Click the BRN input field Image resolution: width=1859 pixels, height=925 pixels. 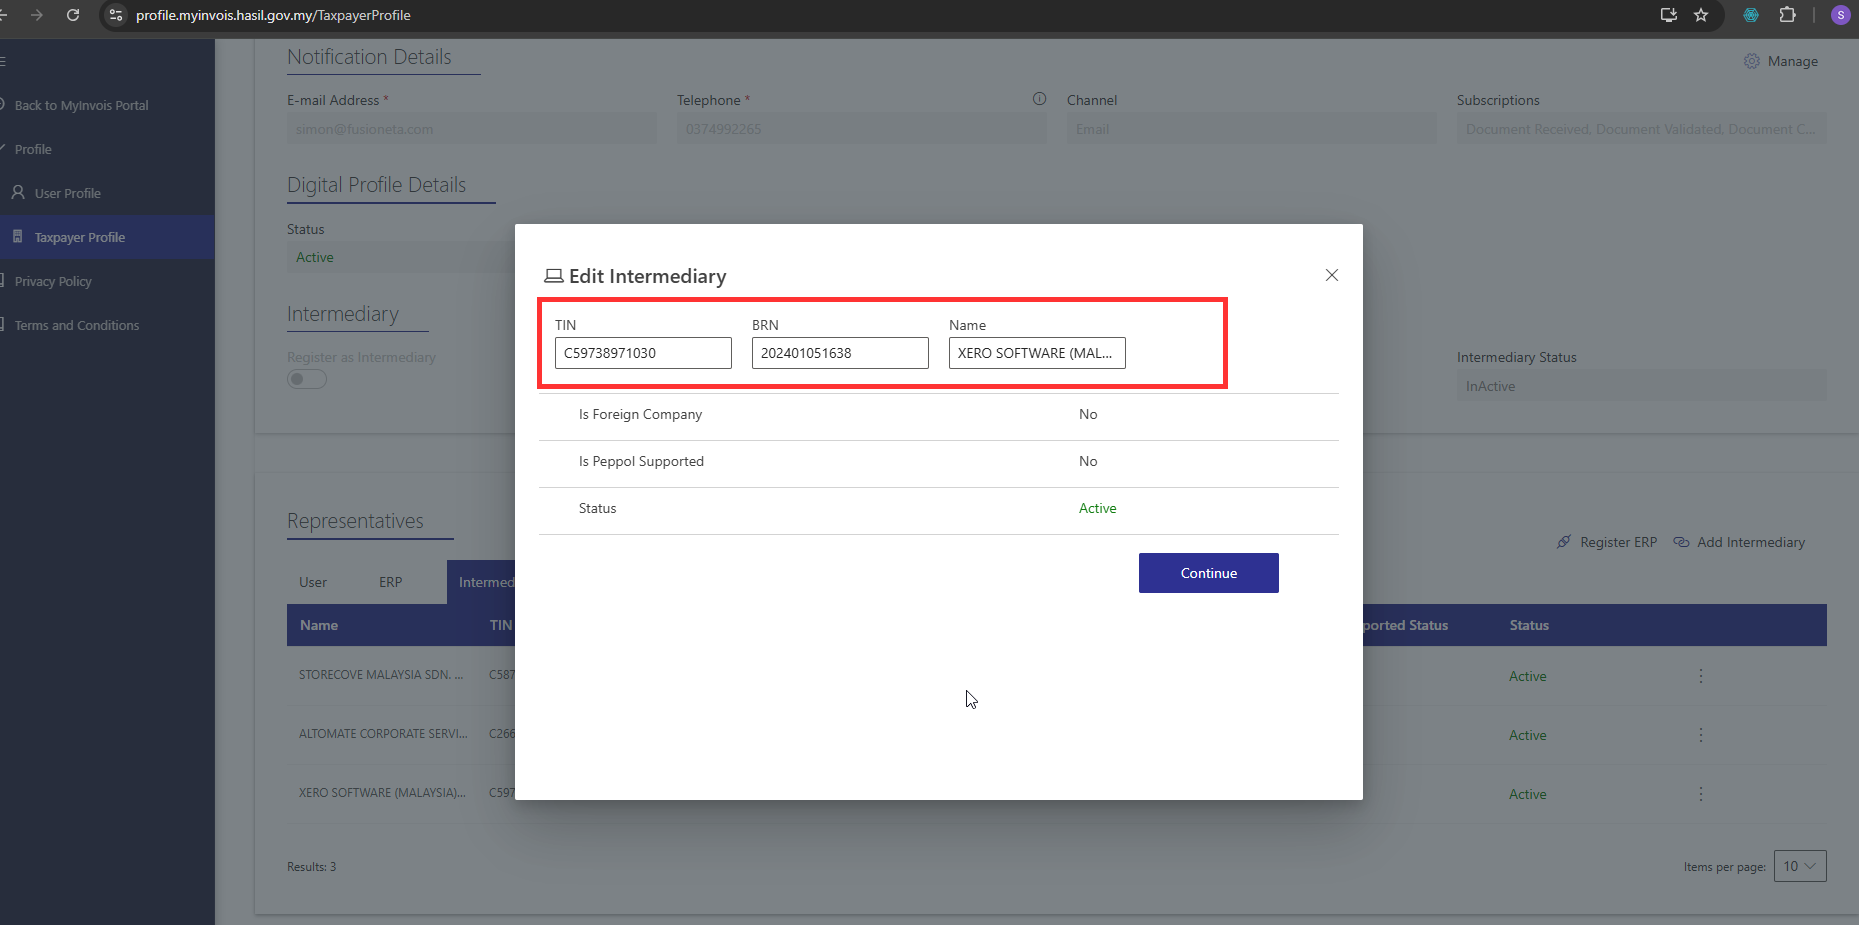point(840,353)
